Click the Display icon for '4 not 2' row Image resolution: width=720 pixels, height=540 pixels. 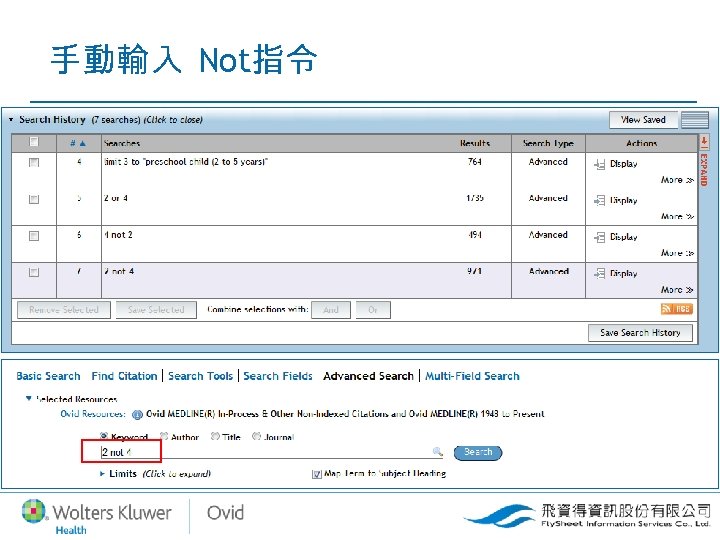pos(599,237)
